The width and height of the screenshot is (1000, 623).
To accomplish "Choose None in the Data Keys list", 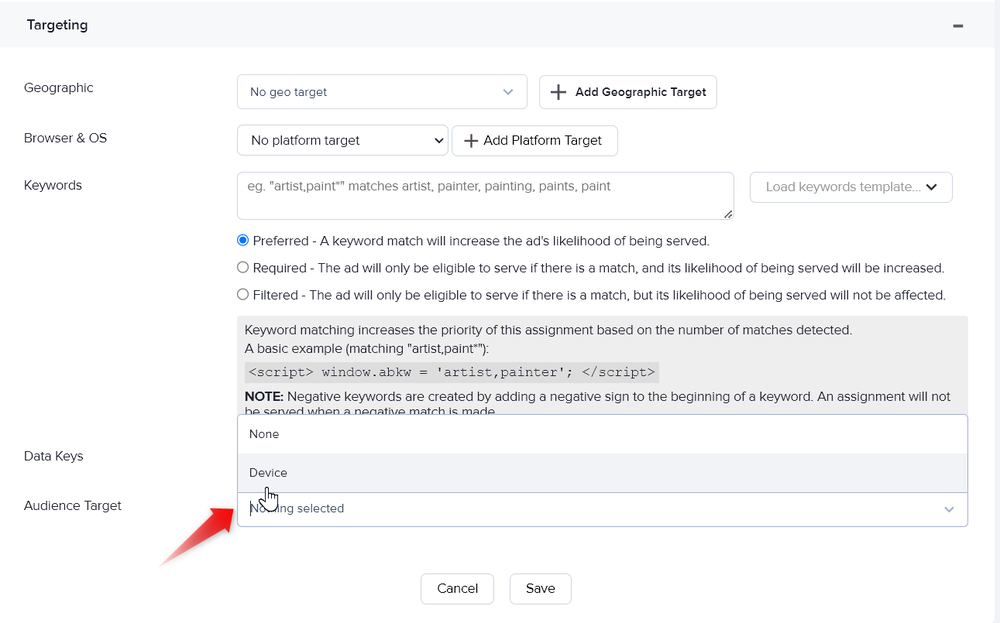I will pos(602,434).
